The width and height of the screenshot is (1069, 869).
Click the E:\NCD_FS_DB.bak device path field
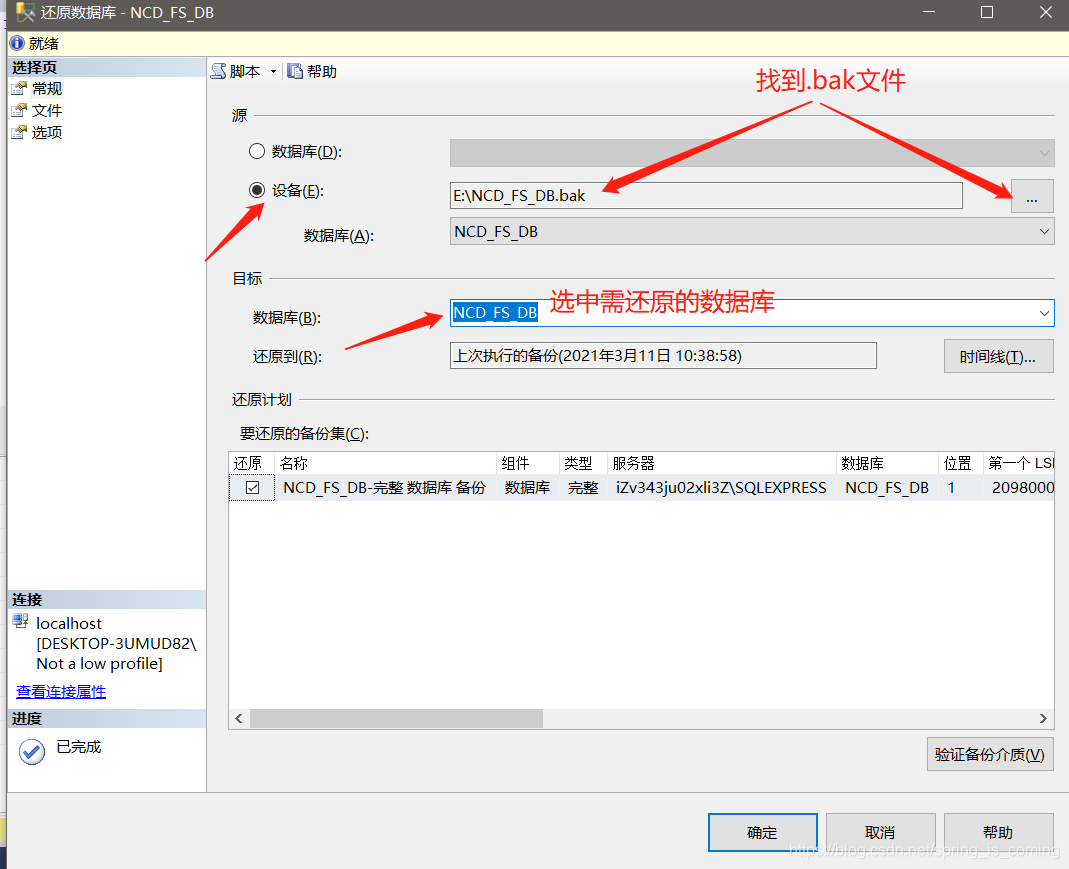click(x=706, y=196)
